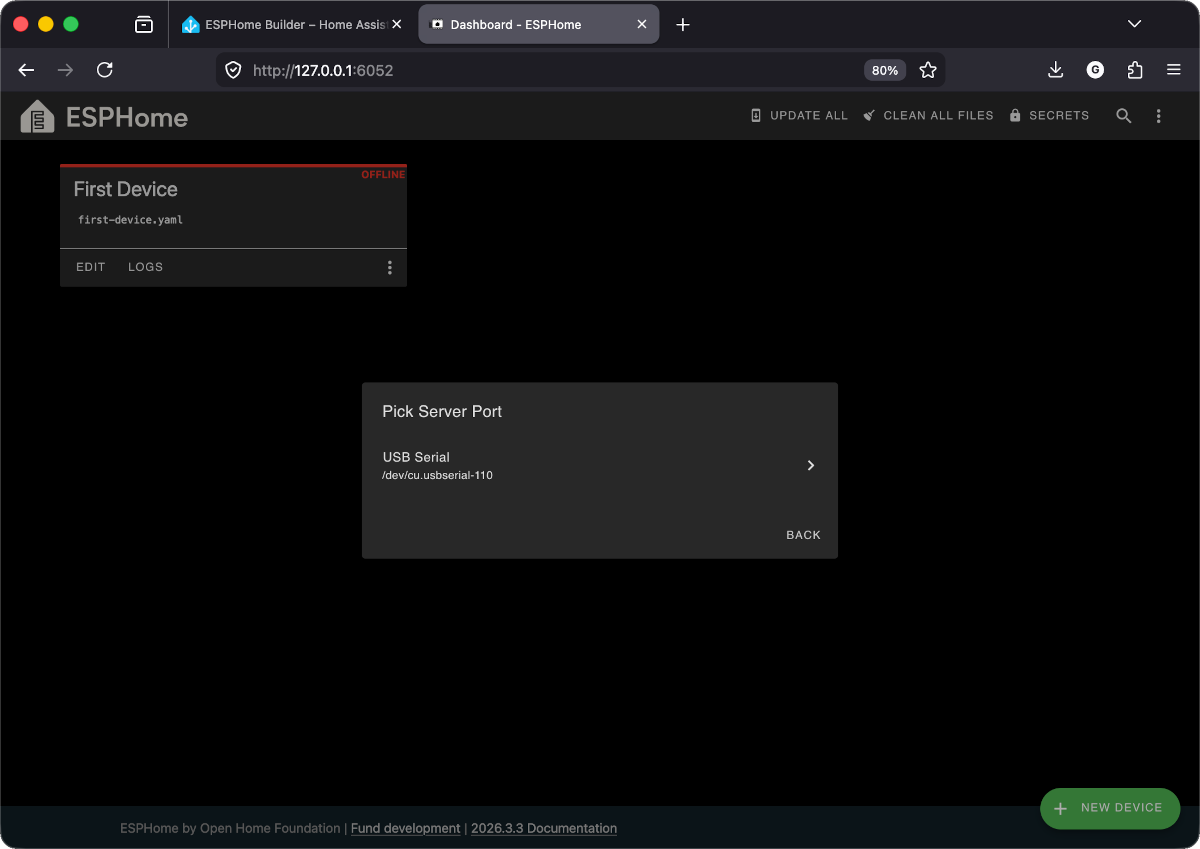Open a new browser tab
Viewport: 1200px width, 849px height.
click(683, 24)
